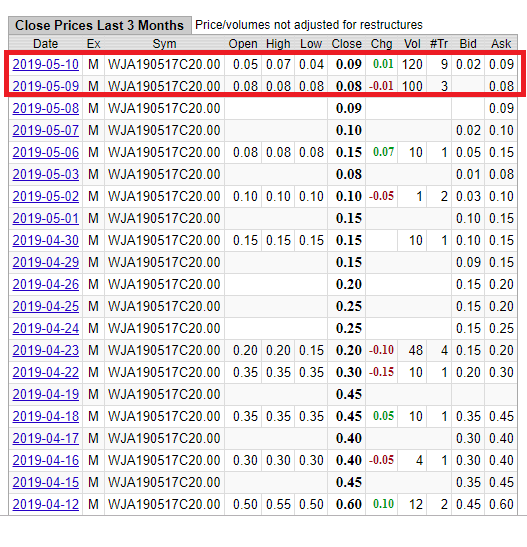The image size is (527, 547).
Task: Click the Sym column header
Action: pos(164,44)
